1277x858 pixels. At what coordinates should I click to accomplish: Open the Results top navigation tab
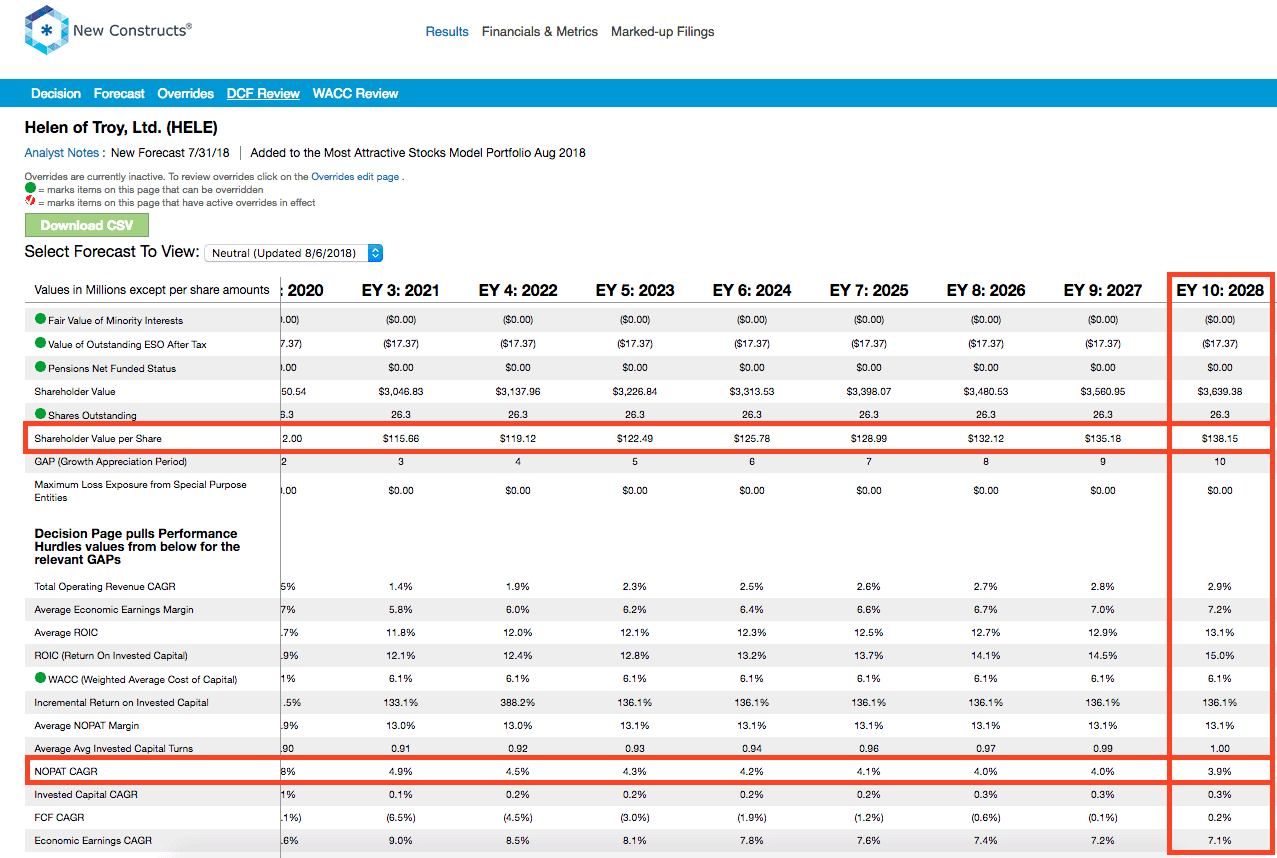(x=447, y=32)
